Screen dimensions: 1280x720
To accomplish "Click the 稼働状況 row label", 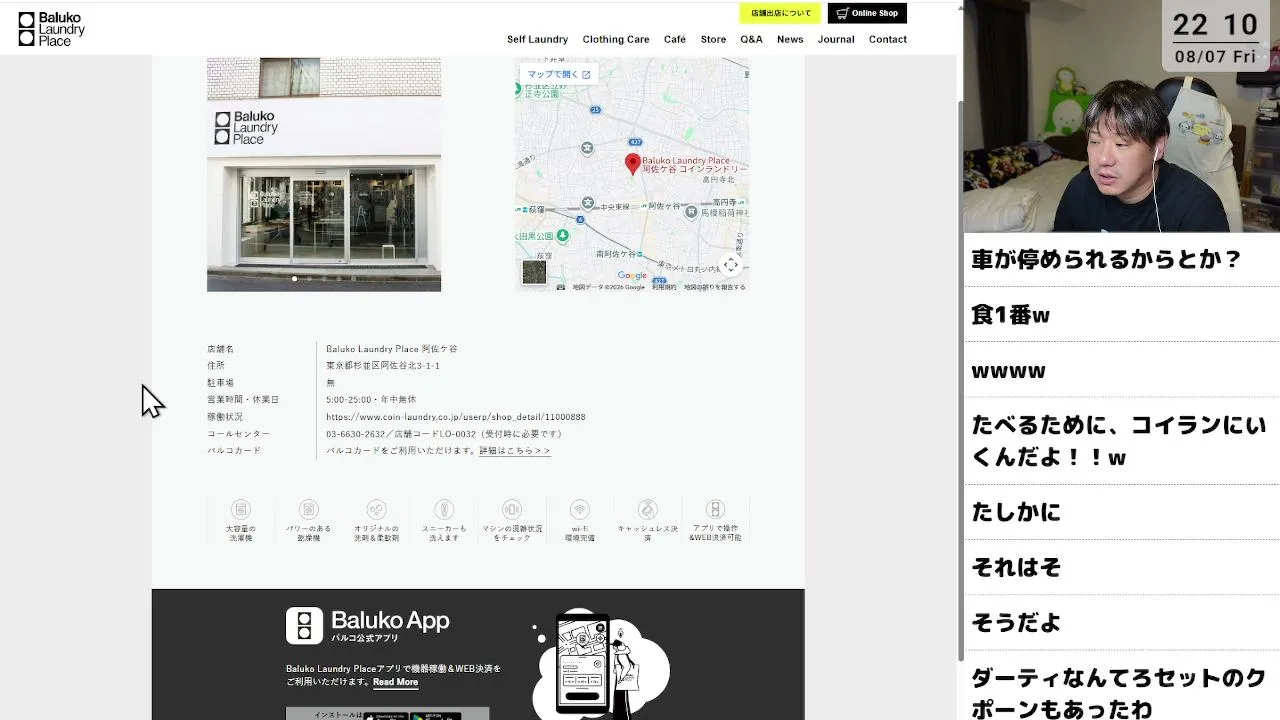I will tap(225, 417).
